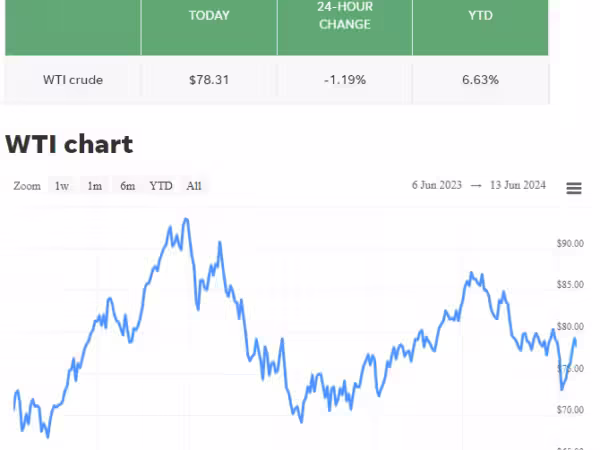The width and height of the screenshot is (600, 450).
Task: Click the YTD table column header
Action: point(480,16)
